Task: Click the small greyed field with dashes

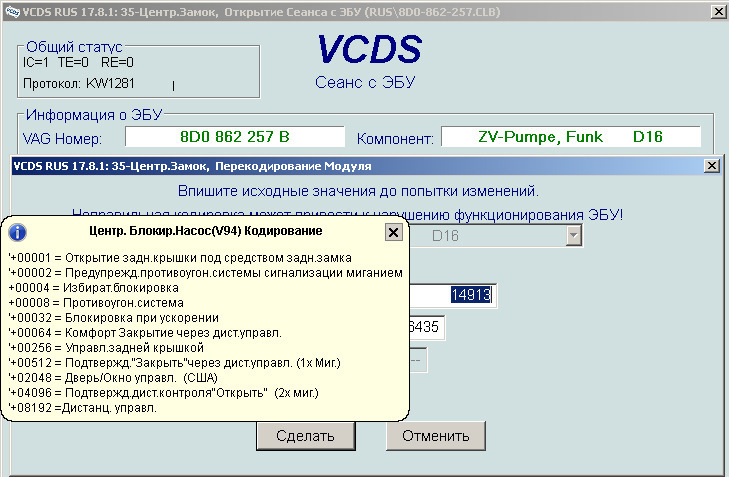Action: pos(418,360)
